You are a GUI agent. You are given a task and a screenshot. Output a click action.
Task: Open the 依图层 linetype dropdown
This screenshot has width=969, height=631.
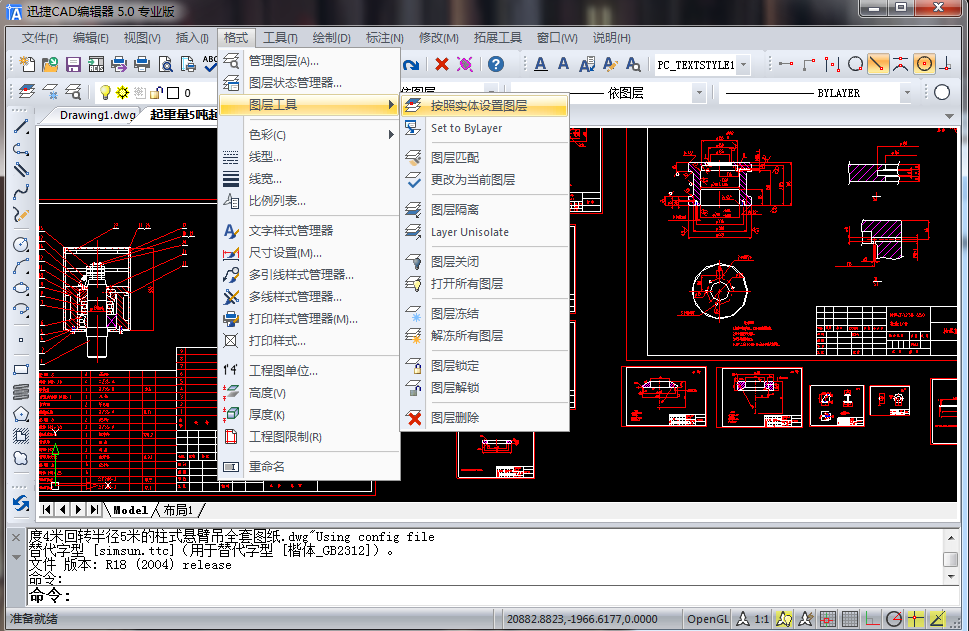tap(699, 93)
